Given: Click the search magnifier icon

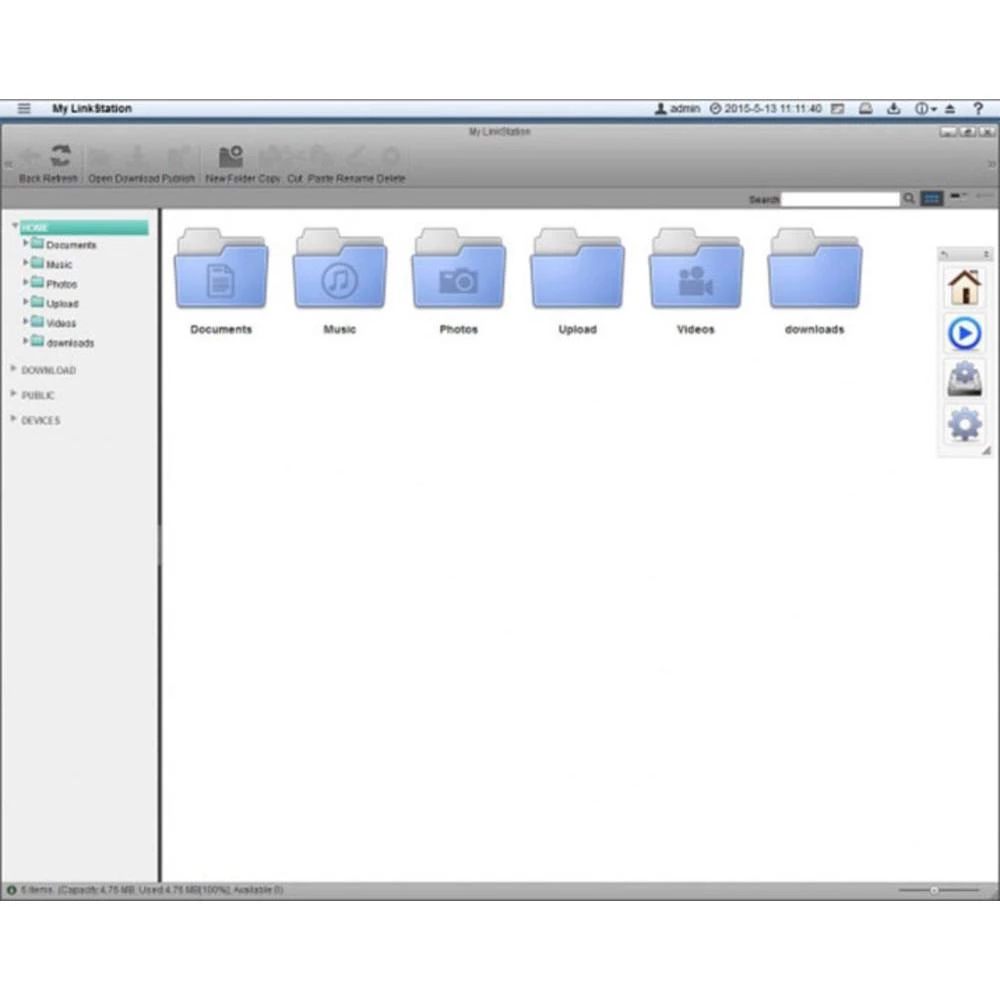Looking at the screenshot, I should (x=909, y=199).
